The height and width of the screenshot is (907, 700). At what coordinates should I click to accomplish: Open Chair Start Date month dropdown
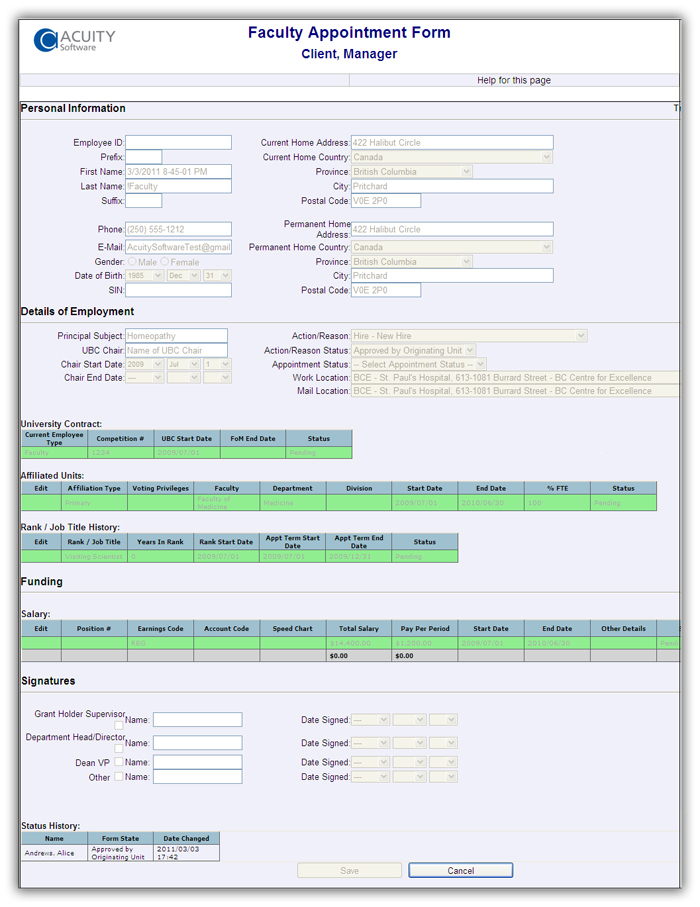point(183,364)
